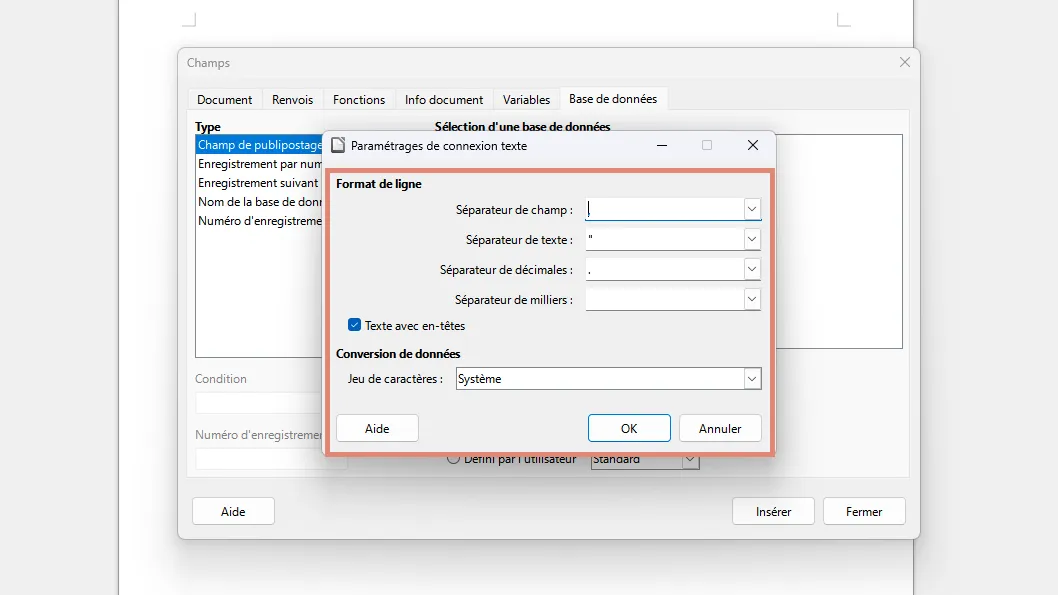This screenshot has width=1058, height=595.
Task: Select Défini par l'utilisateur radio button
Action: (453, 459)
